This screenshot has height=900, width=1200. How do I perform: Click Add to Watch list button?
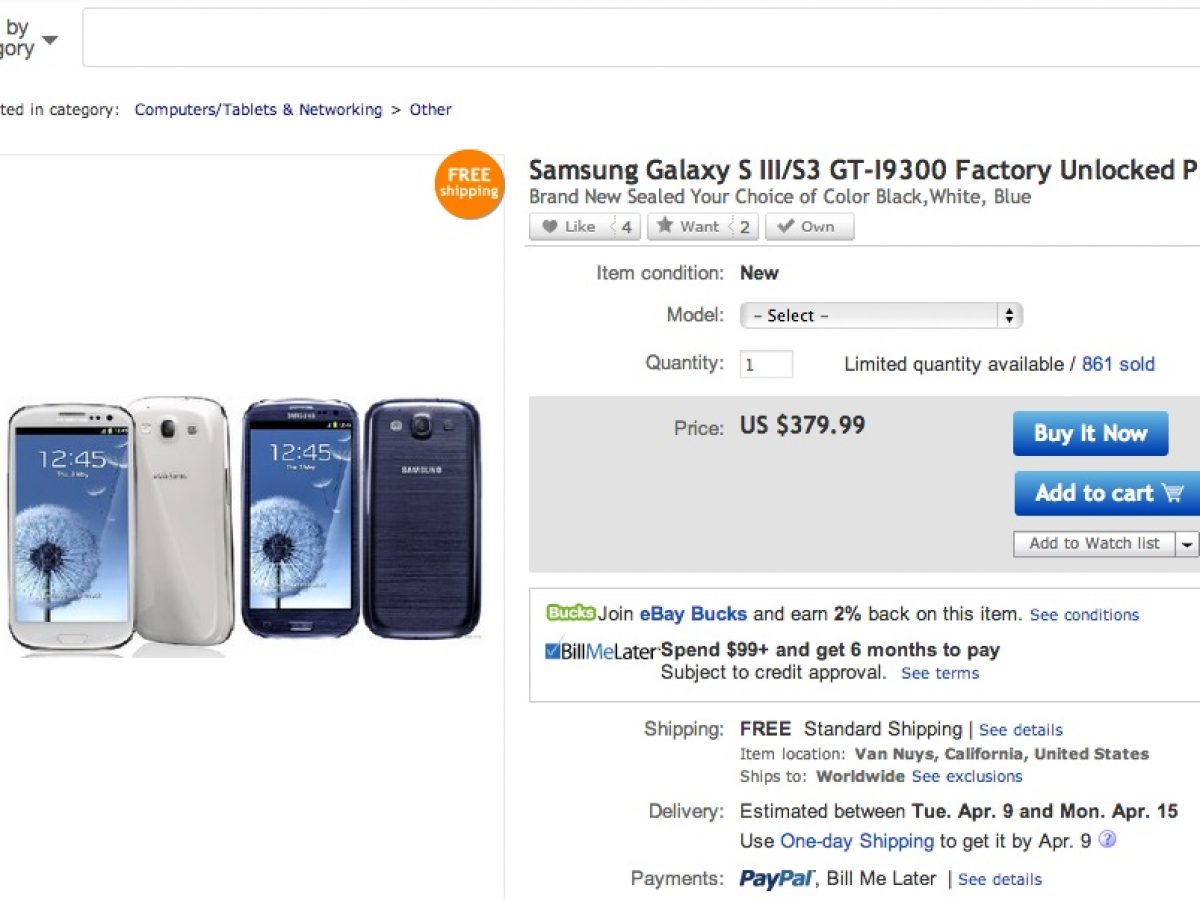[x=1094, y=544]
